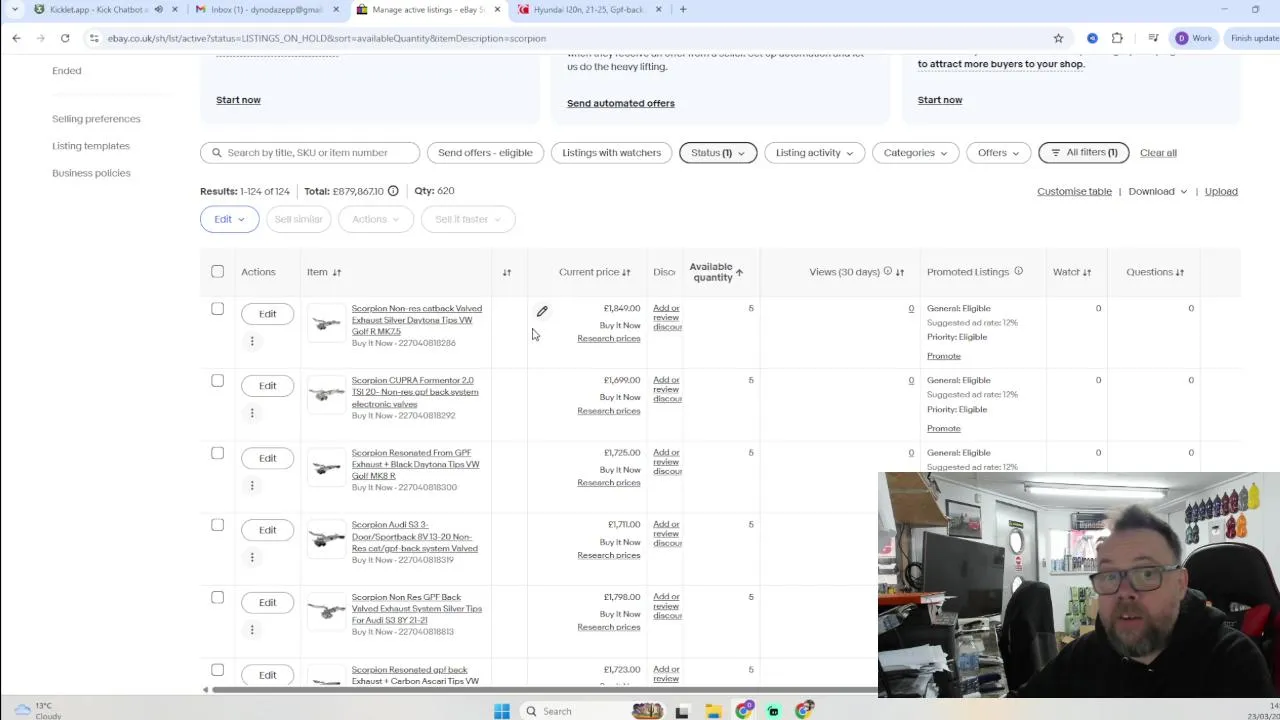Click the listing search field

pos(310,153)
